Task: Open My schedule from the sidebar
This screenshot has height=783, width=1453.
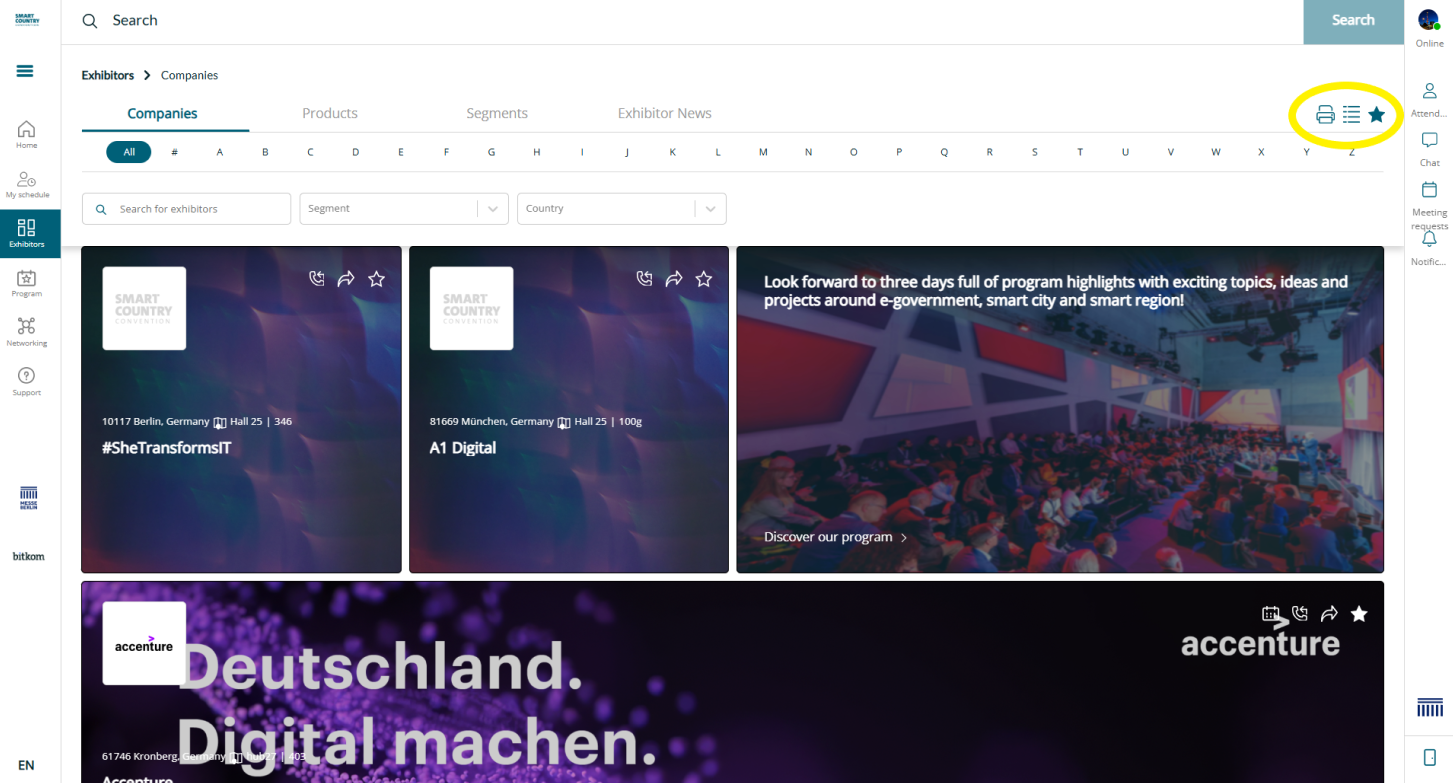Action: pos(27,184)
